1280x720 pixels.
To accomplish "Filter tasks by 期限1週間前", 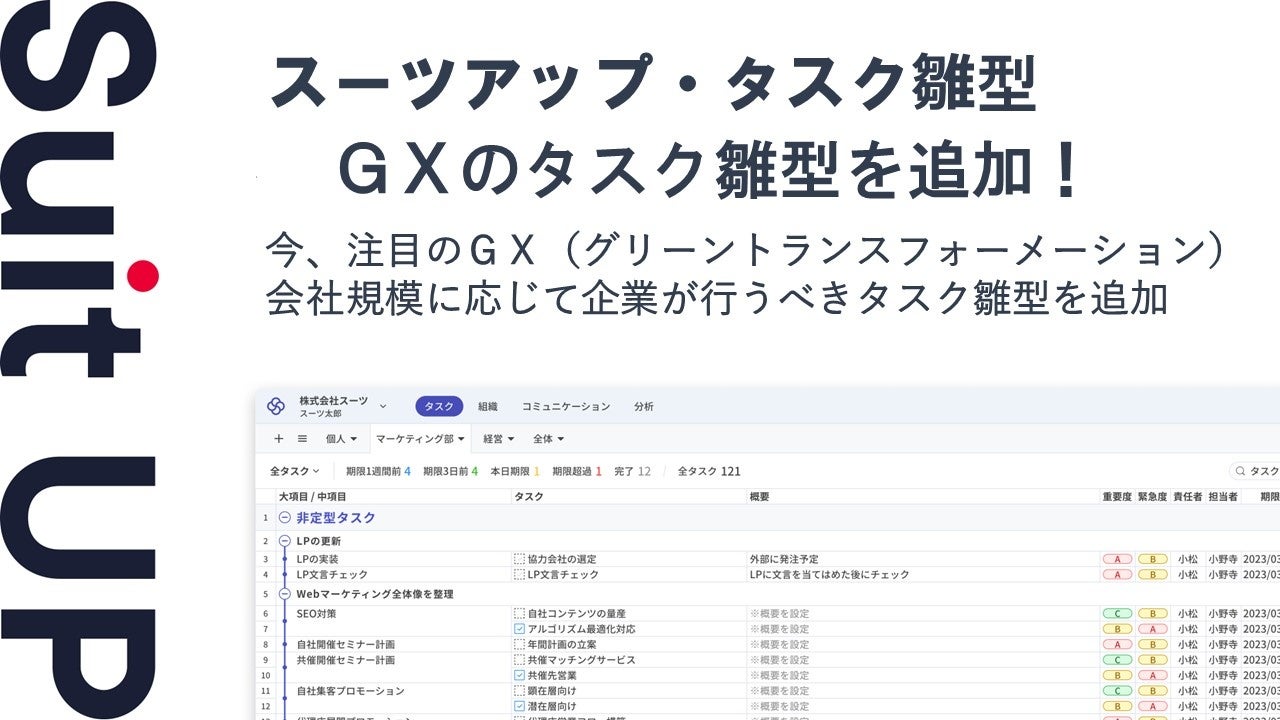I will coord(378,471).
